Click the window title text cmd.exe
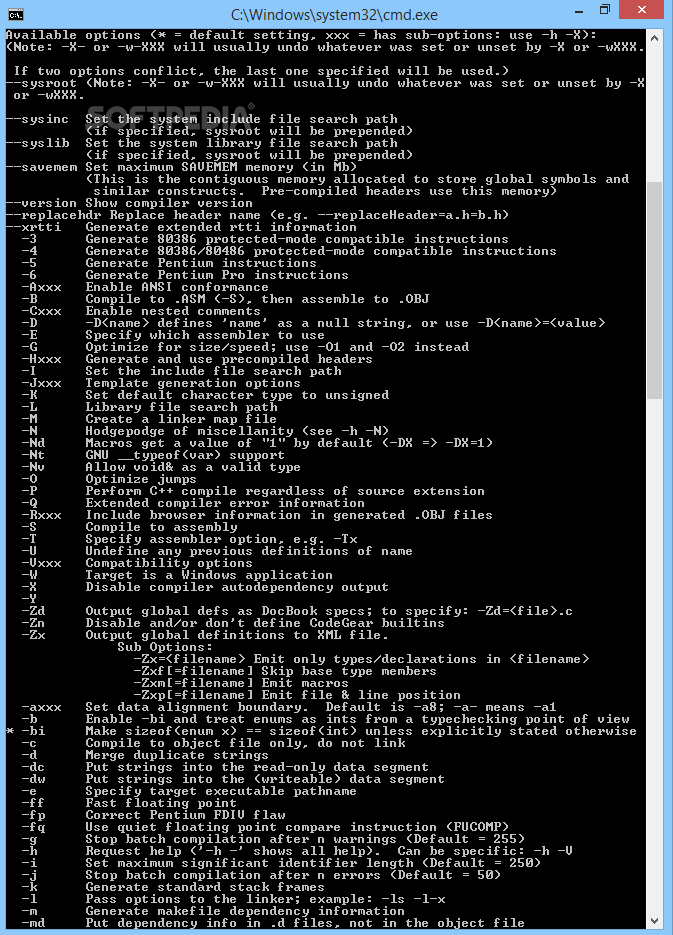The image size is (673, 935). [x=334, y=14]
